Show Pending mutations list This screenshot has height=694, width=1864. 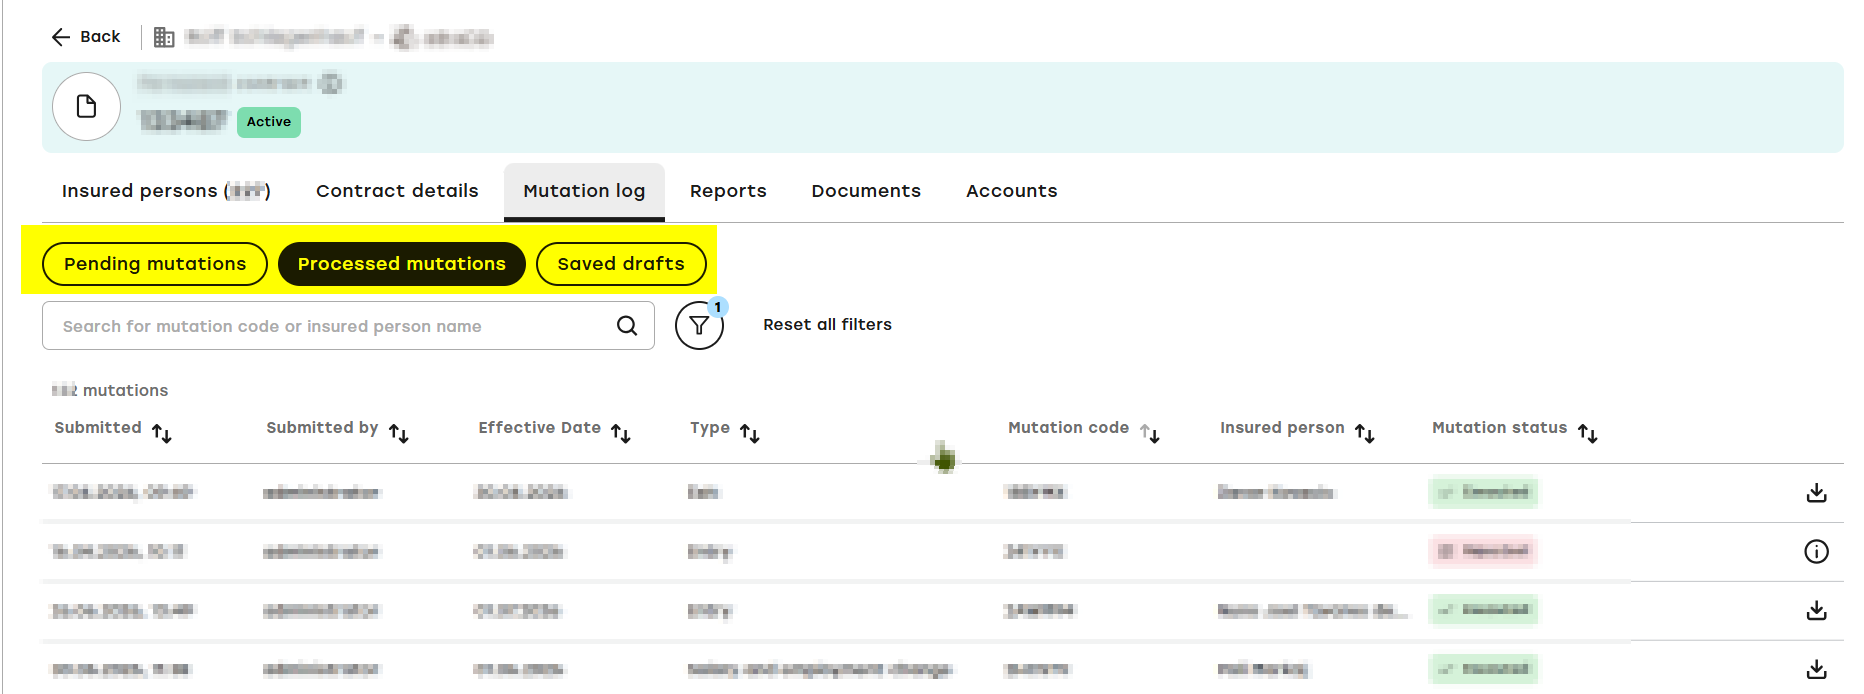point(155,264)
